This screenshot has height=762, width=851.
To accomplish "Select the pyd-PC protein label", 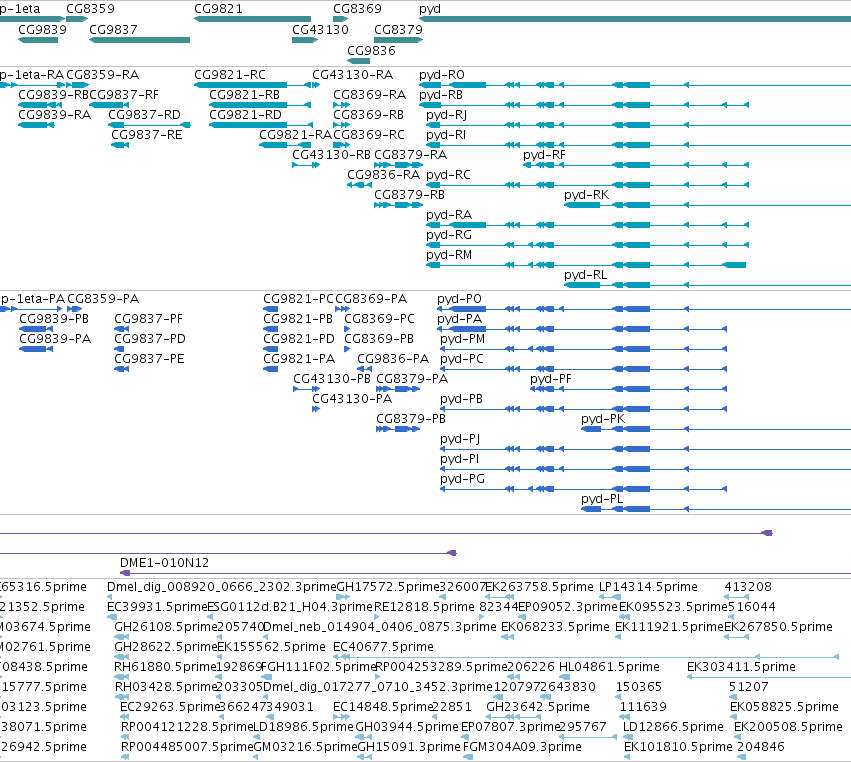I will 462,359.
